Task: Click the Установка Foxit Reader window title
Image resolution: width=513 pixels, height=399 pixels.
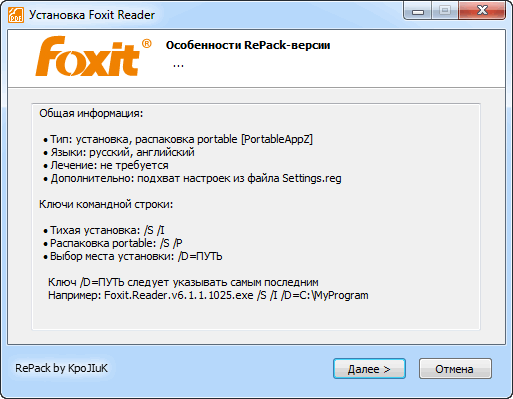Action: tap(92, 15)
